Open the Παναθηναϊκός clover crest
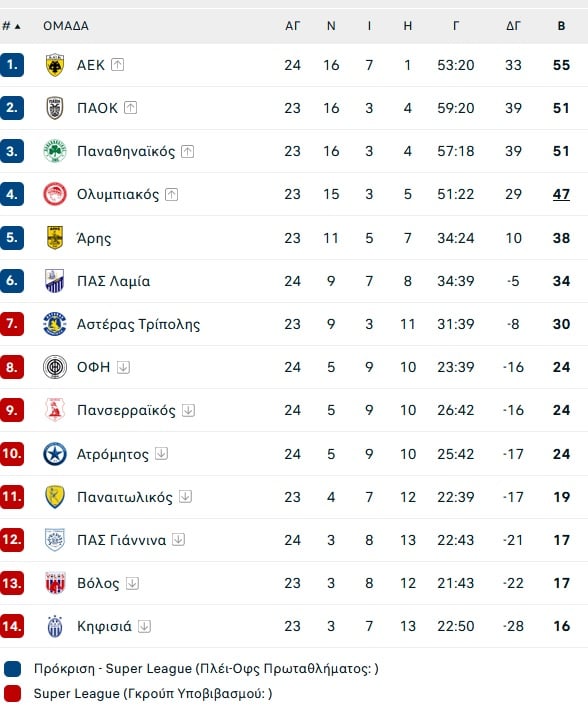588x711 pixels. point(55,151)
